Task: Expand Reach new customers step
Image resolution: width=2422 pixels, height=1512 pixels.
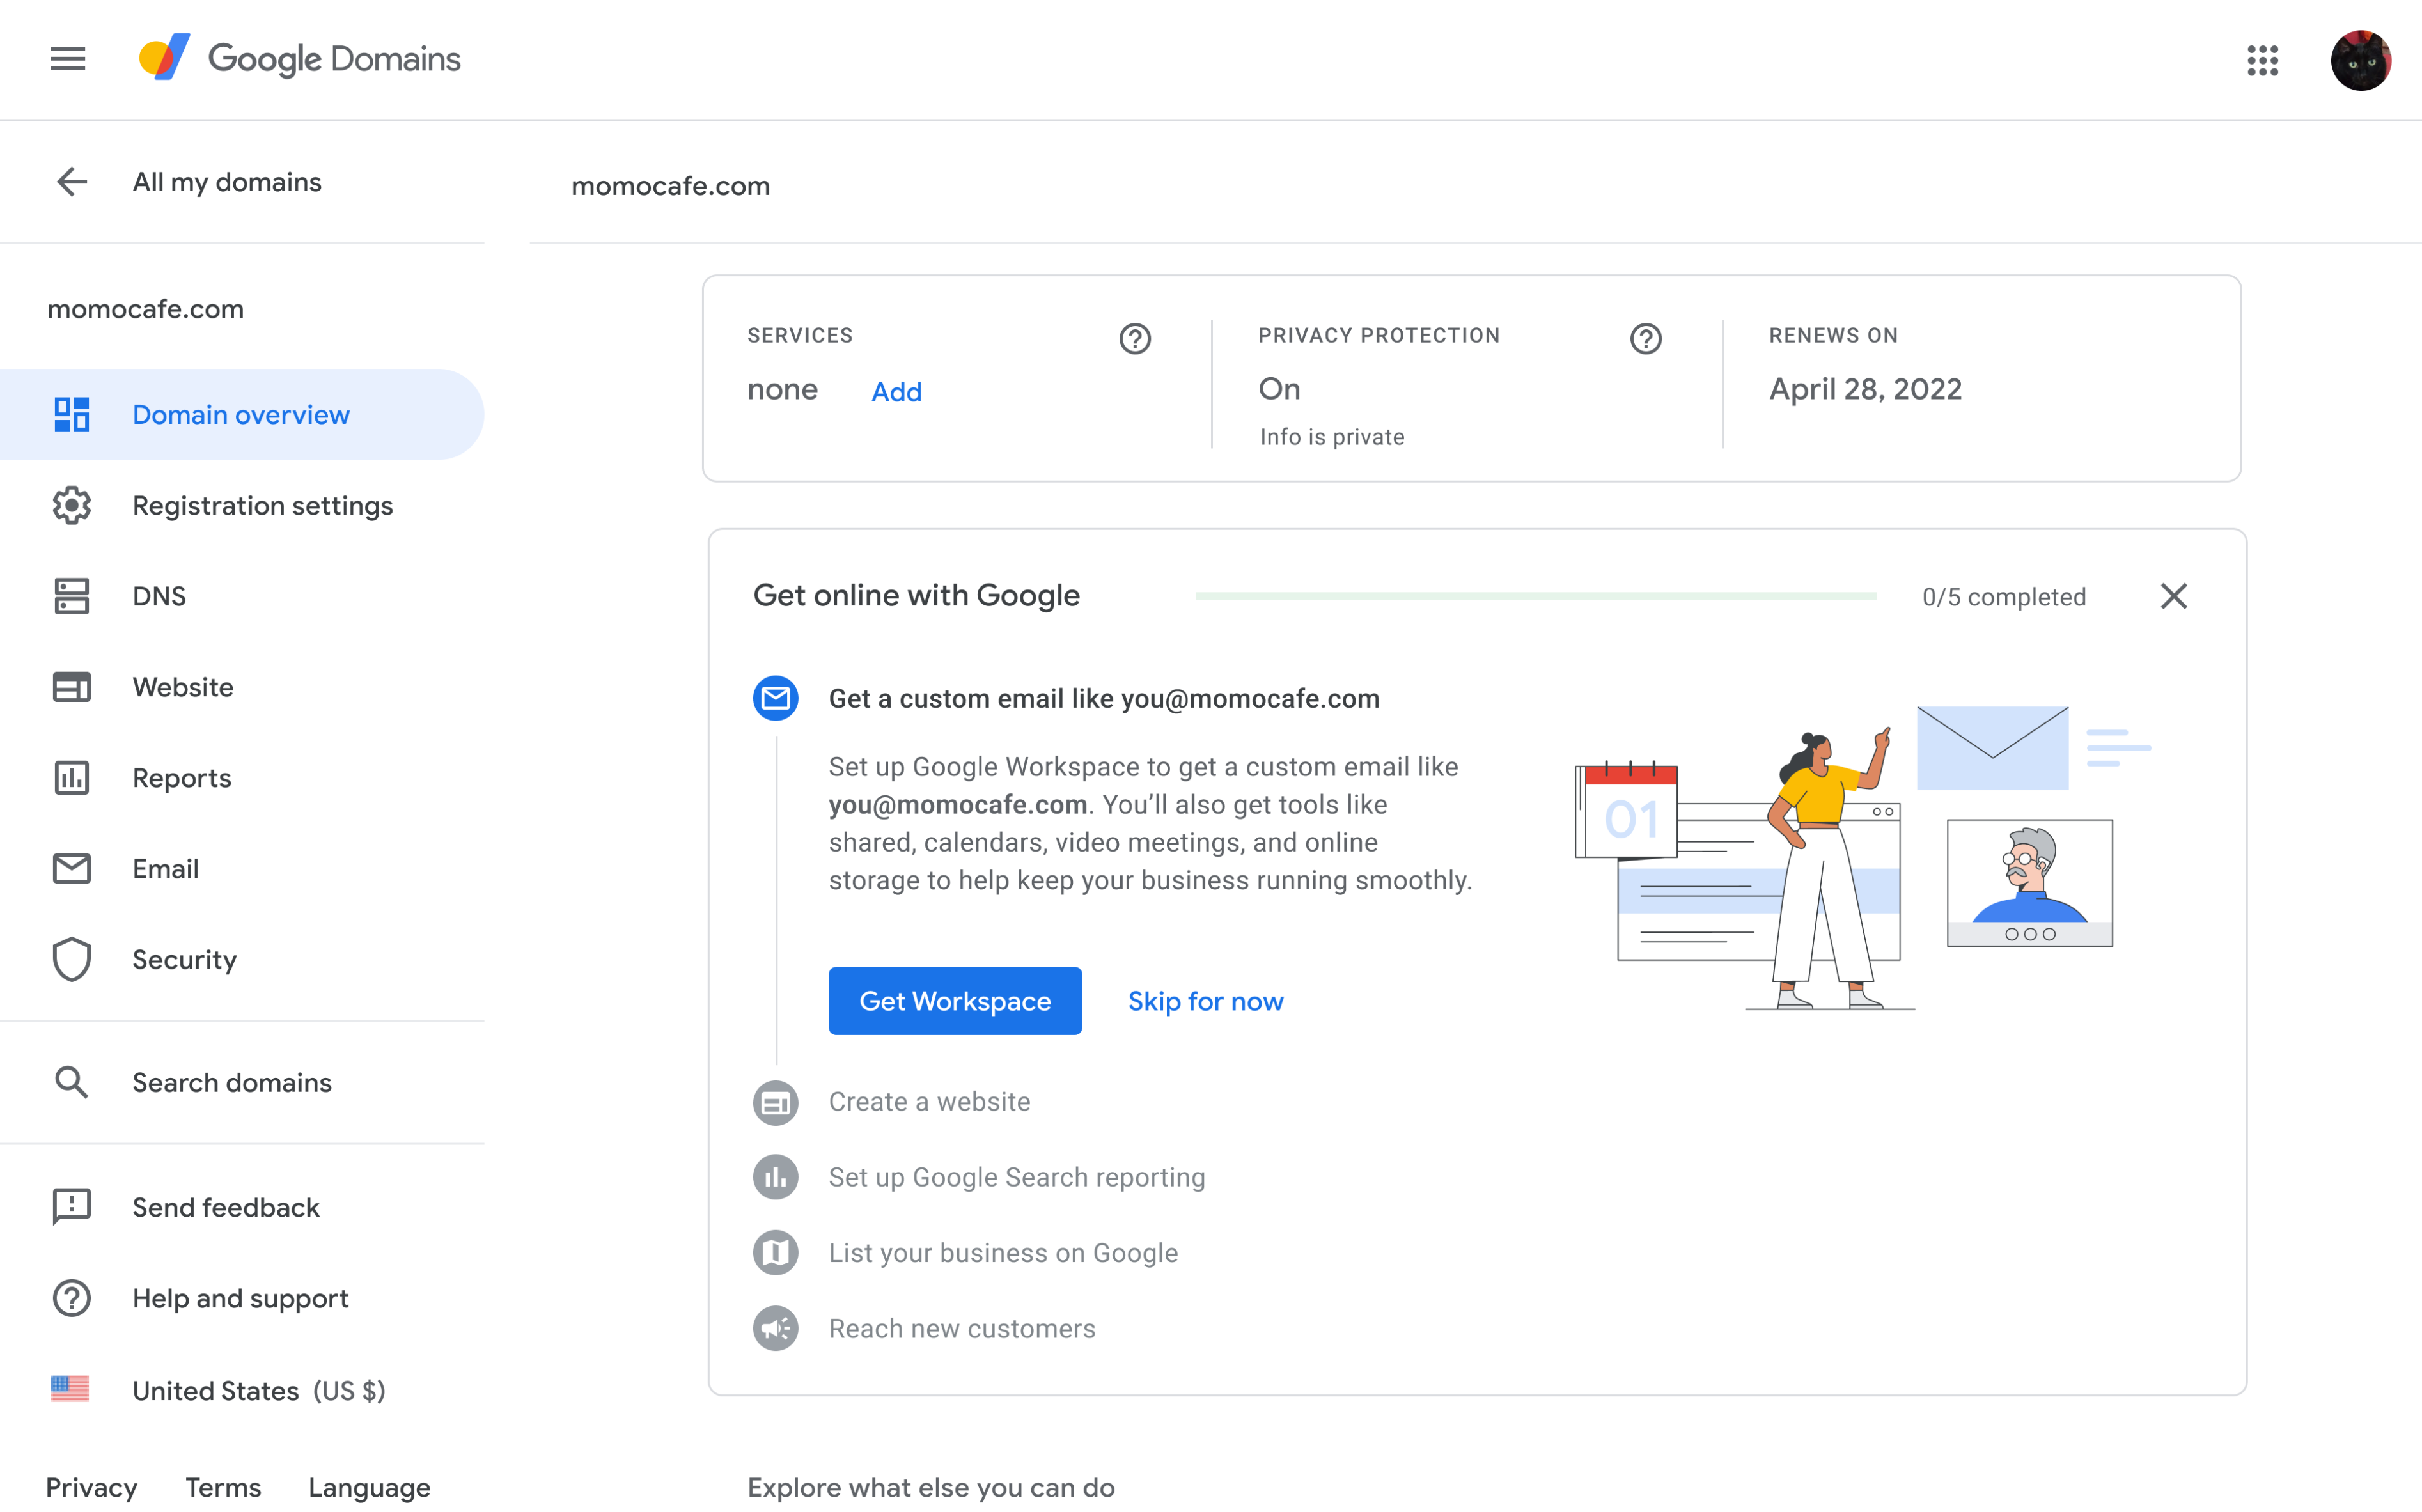Action: [962, 1329]
